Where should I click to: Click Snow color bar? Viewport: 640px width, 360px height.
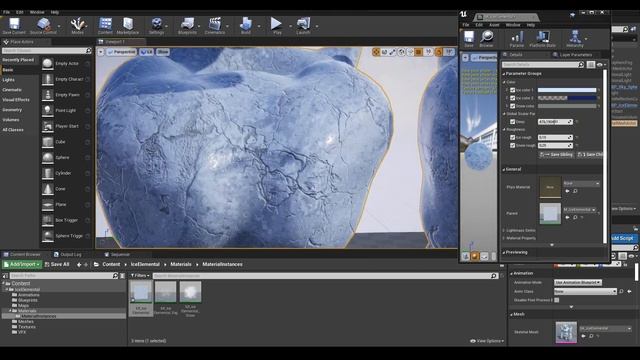pos(567,106)
